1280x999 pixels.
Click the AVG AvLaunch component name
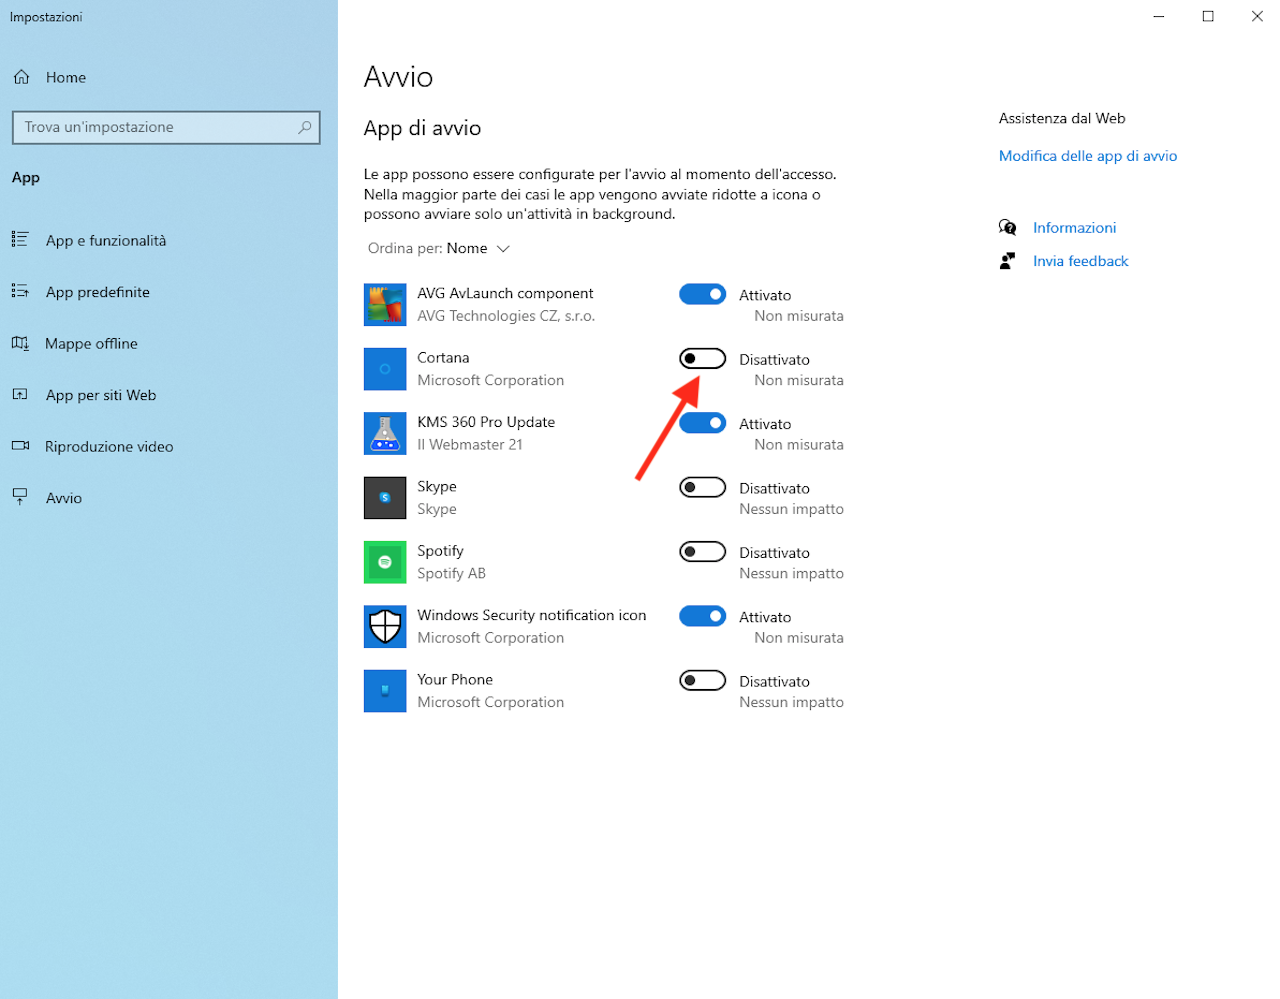505,293
